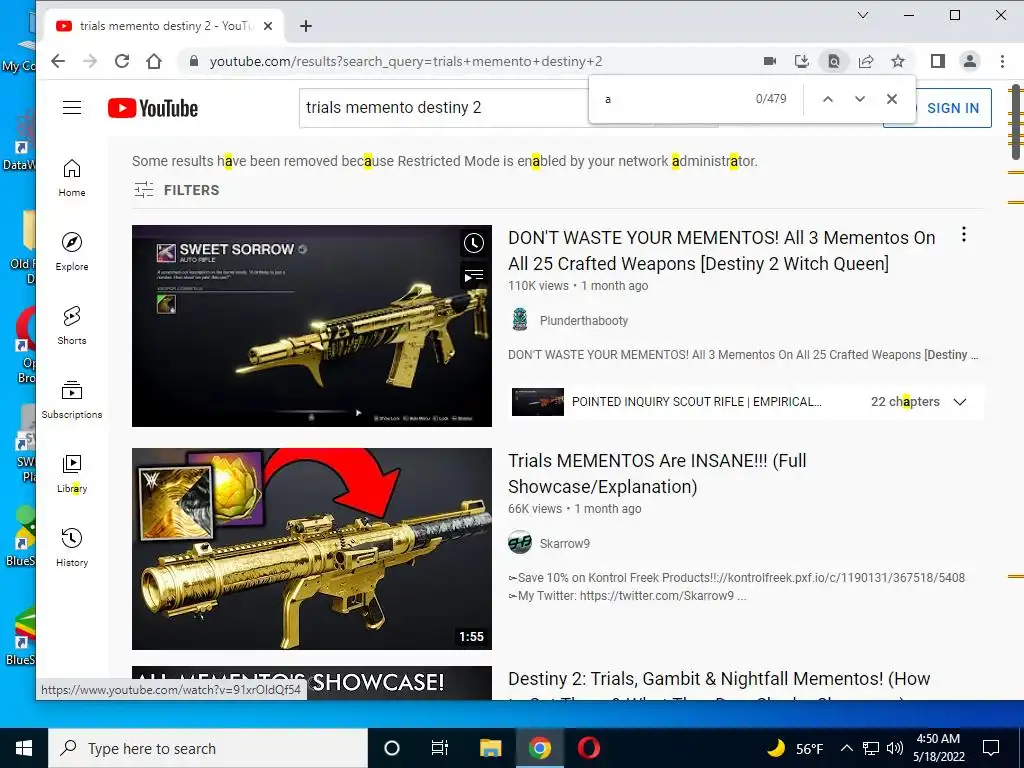The width and height of the screenshot is (1024, 768).
Task: Jump to next find result
Action: [859, 99]
